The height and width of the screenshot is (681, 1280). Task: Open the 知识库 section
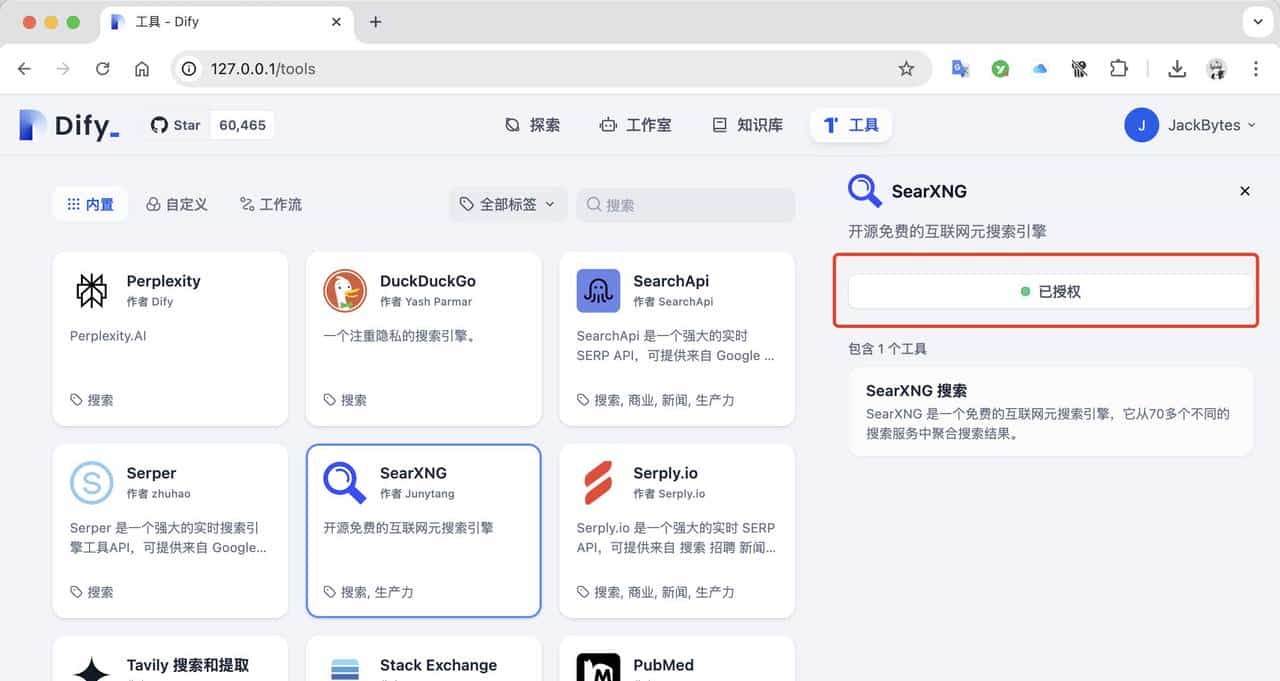[746, 124]
